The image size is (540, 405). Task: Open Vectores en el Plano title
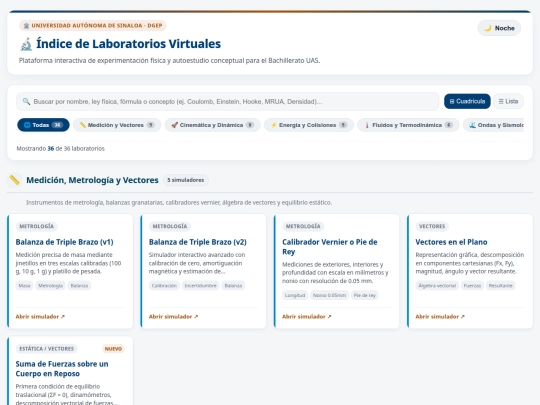(451, 242)
